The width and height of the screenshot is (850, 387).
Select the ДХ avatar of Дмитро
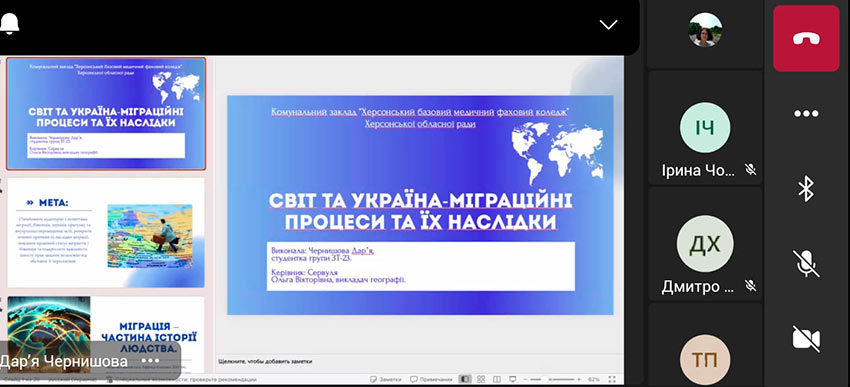click(x=705, y=244)
